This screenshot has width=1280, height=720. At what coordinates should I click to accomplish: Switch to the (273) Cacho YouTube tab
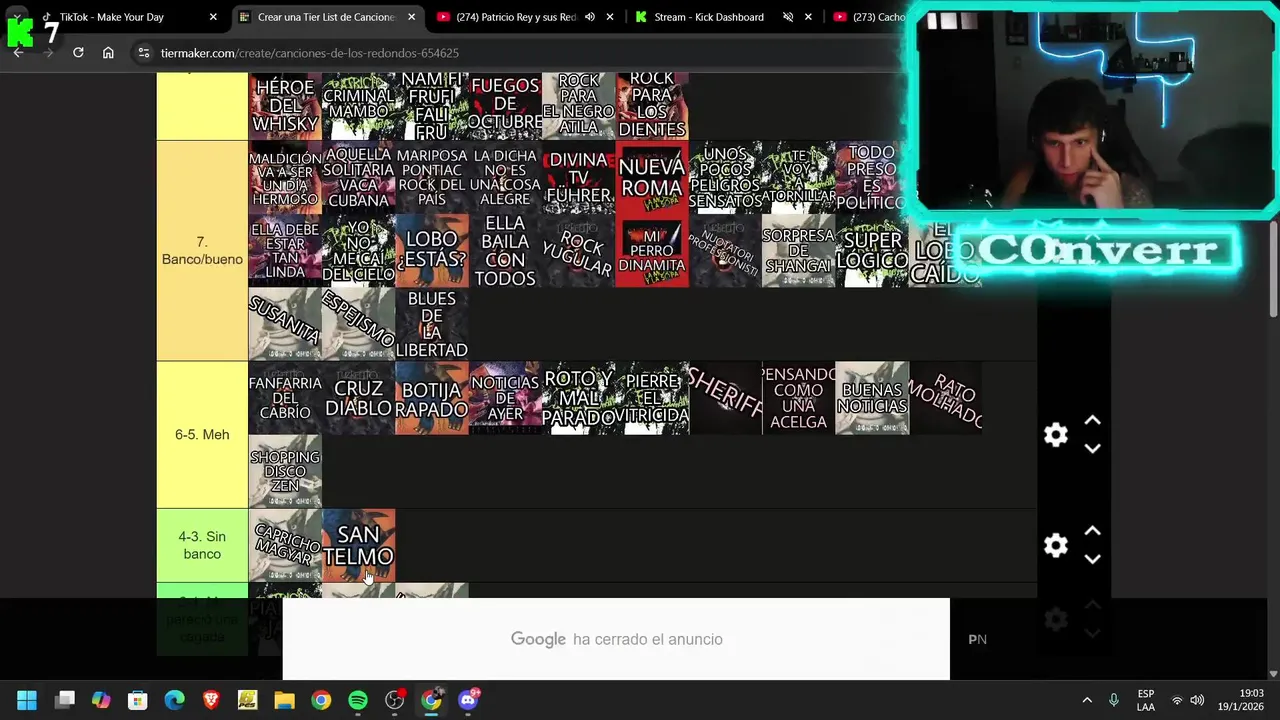868,17
